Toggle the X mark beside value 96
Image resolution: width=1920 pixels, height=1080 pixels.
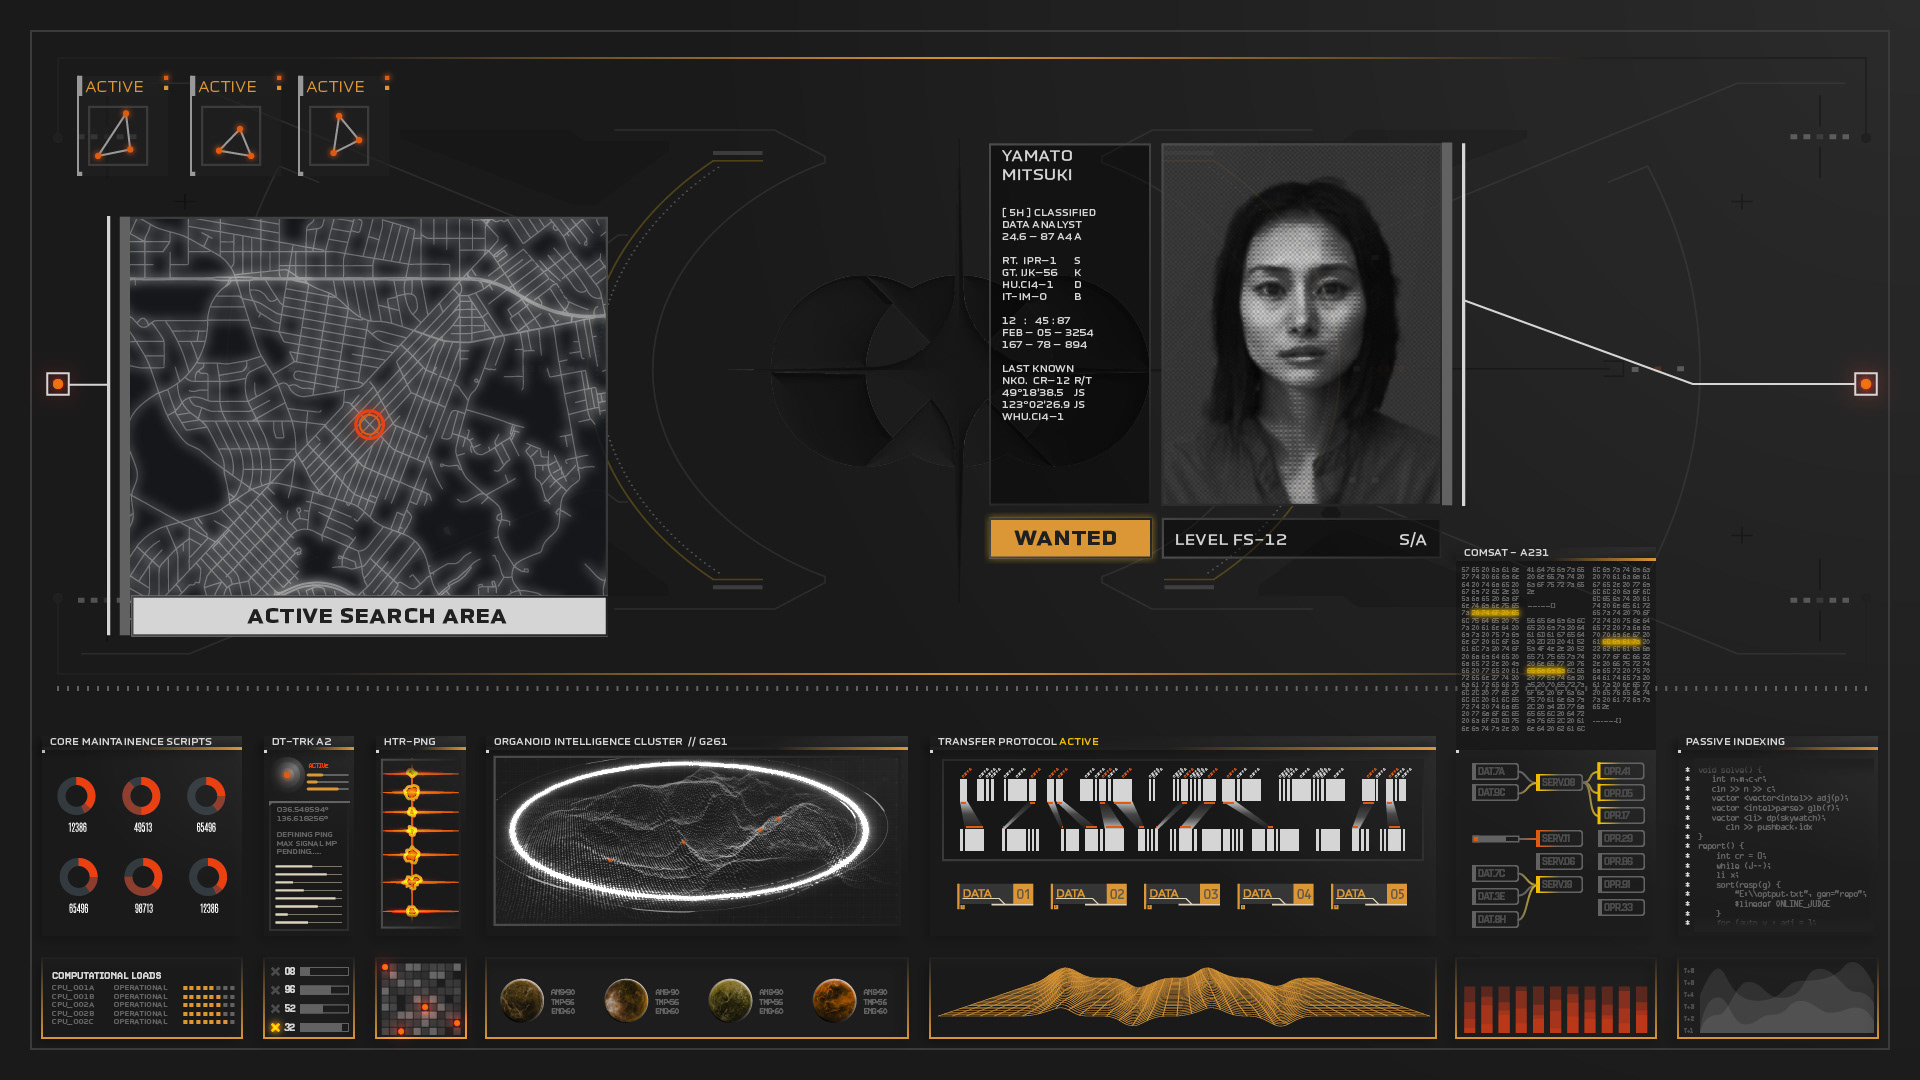pos(275,990)
